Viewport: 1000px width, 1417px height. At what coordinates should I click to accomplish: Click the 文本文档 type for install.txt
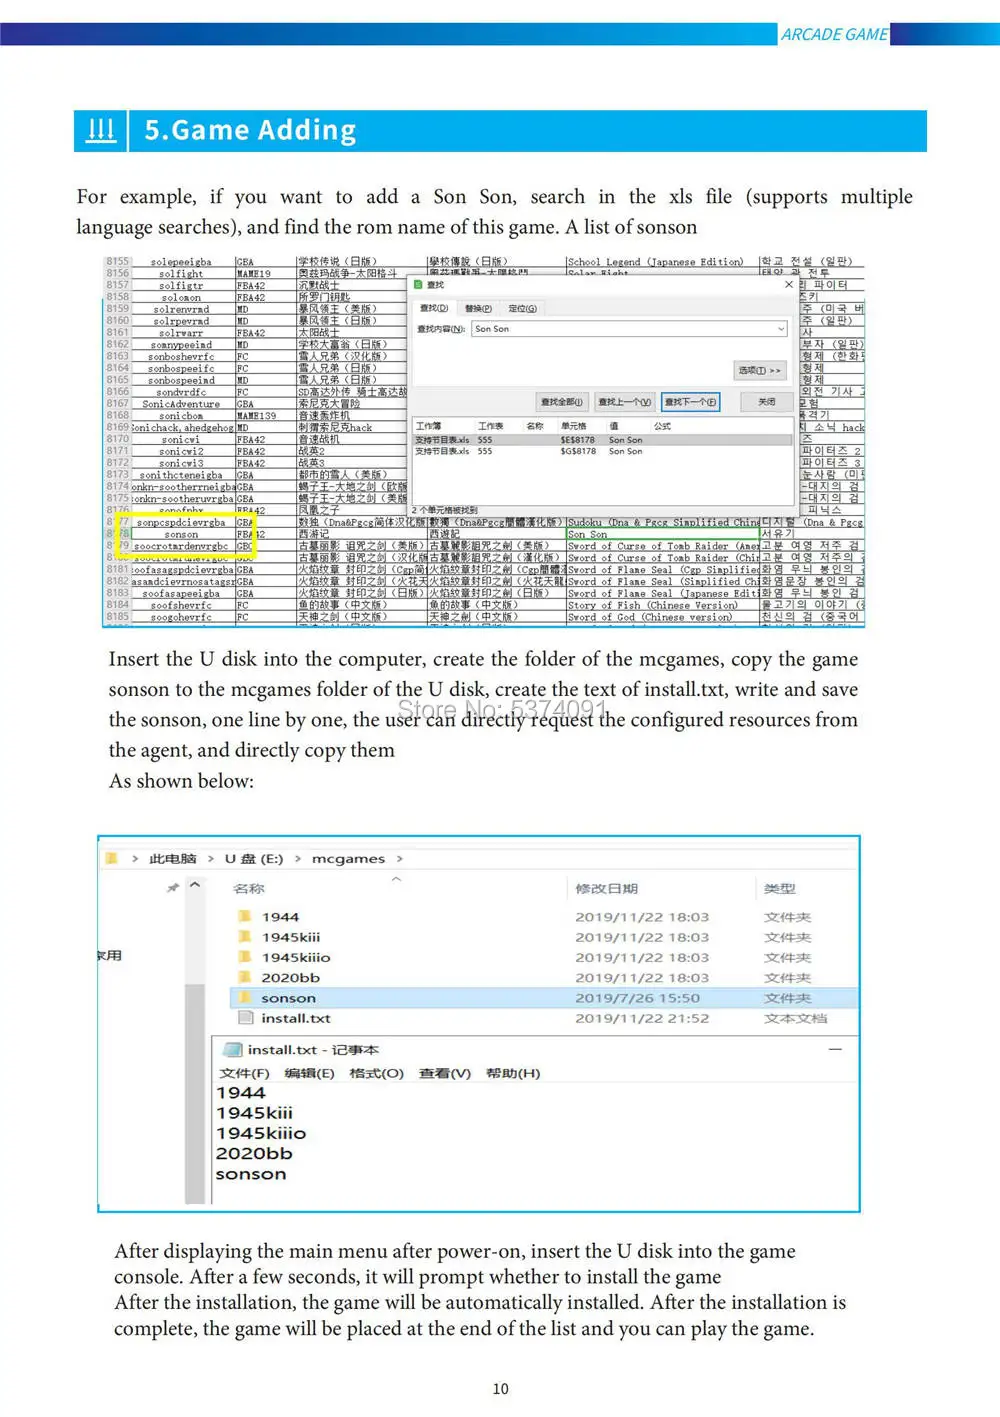(795, 1018)
